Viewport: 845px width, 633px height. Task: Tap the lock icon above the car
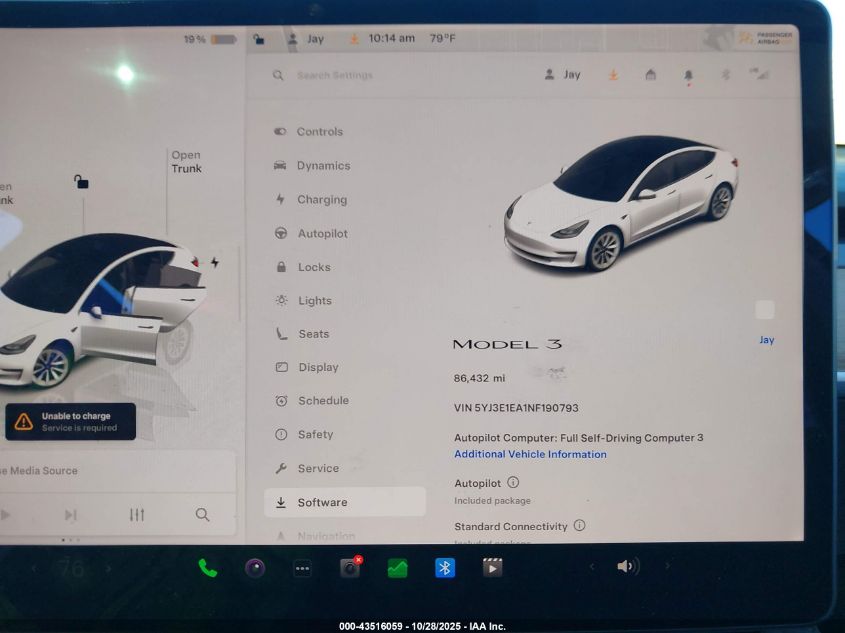(80, 181)
